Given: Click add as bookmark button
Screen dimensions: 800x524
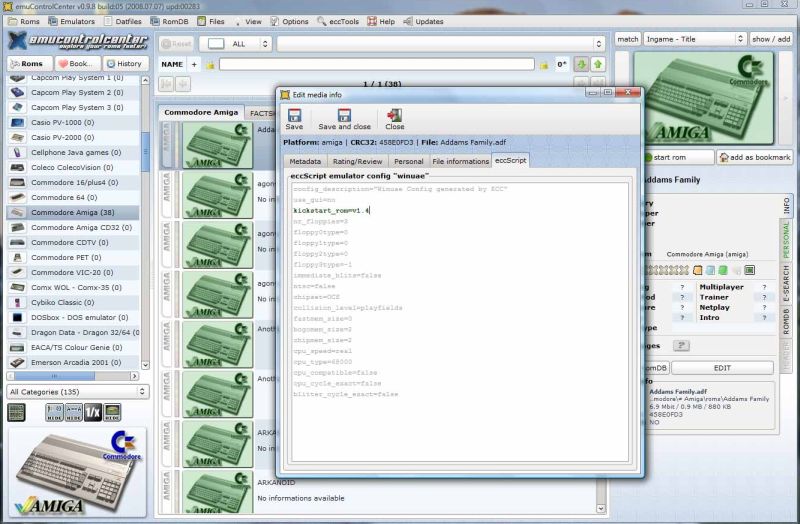Looking at the screenshot, I should tap(755, 157).
